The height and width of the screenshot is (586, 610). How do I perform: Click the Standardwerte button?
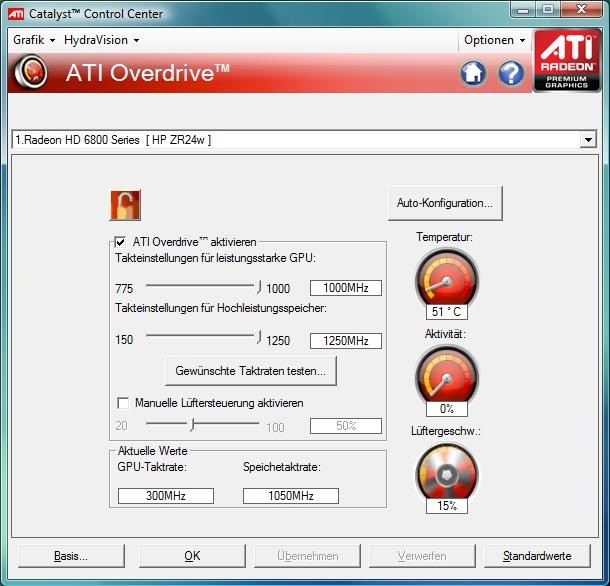click(x=537, y=556)
